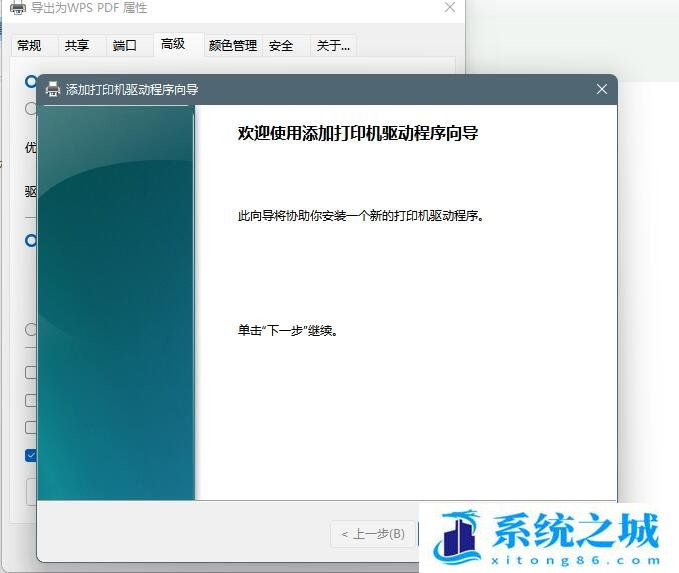Click the text 此向导将协助你安装一个新的打印机驱动程序
This screenshot has width=679, height=573.
coord(360,215)
